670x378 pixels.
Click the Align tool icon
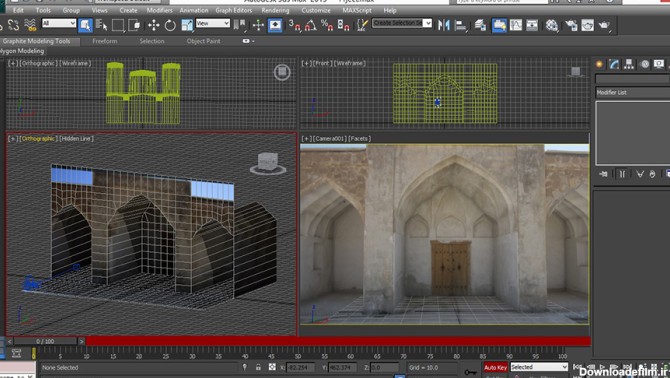tap(461, 25)
